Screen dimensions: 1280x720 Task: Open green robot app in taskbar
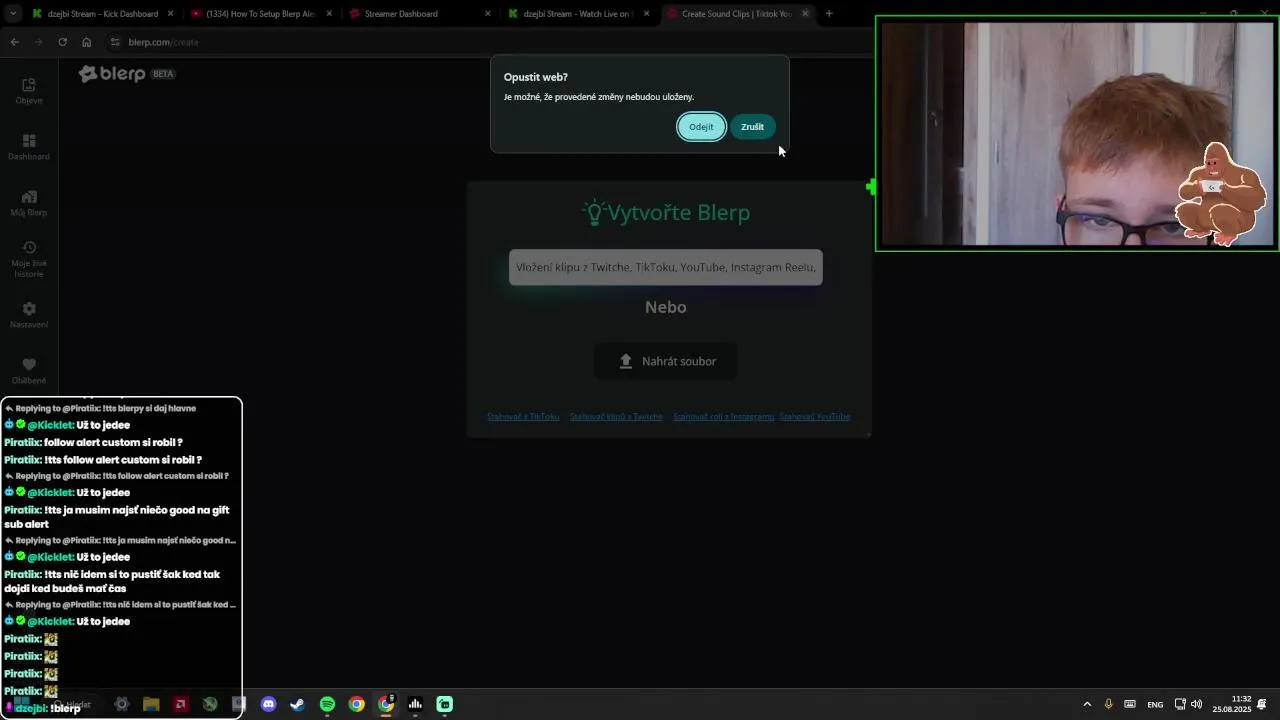pyautogui.click(x=445, y=704)
